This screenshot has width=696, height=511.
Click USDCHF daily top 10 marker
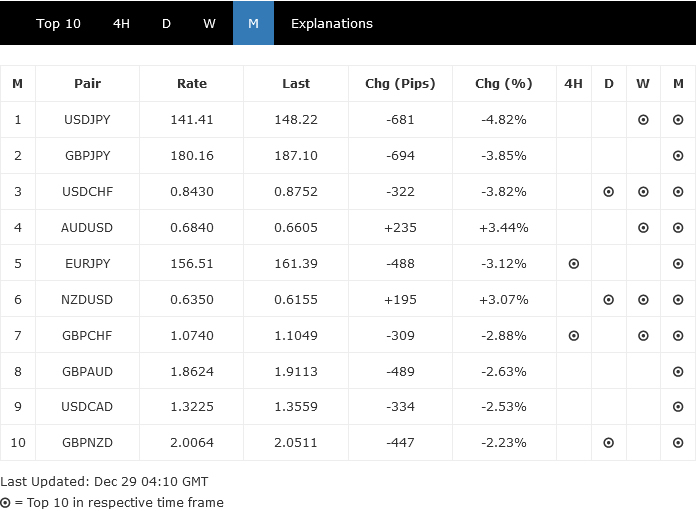tap(608, 192)
